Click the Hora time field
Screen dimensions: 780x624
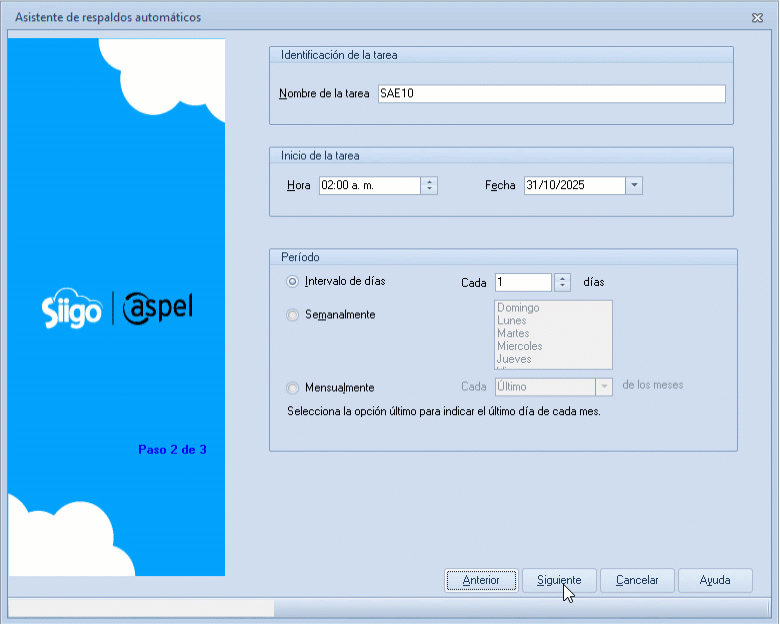click(370, 186)
